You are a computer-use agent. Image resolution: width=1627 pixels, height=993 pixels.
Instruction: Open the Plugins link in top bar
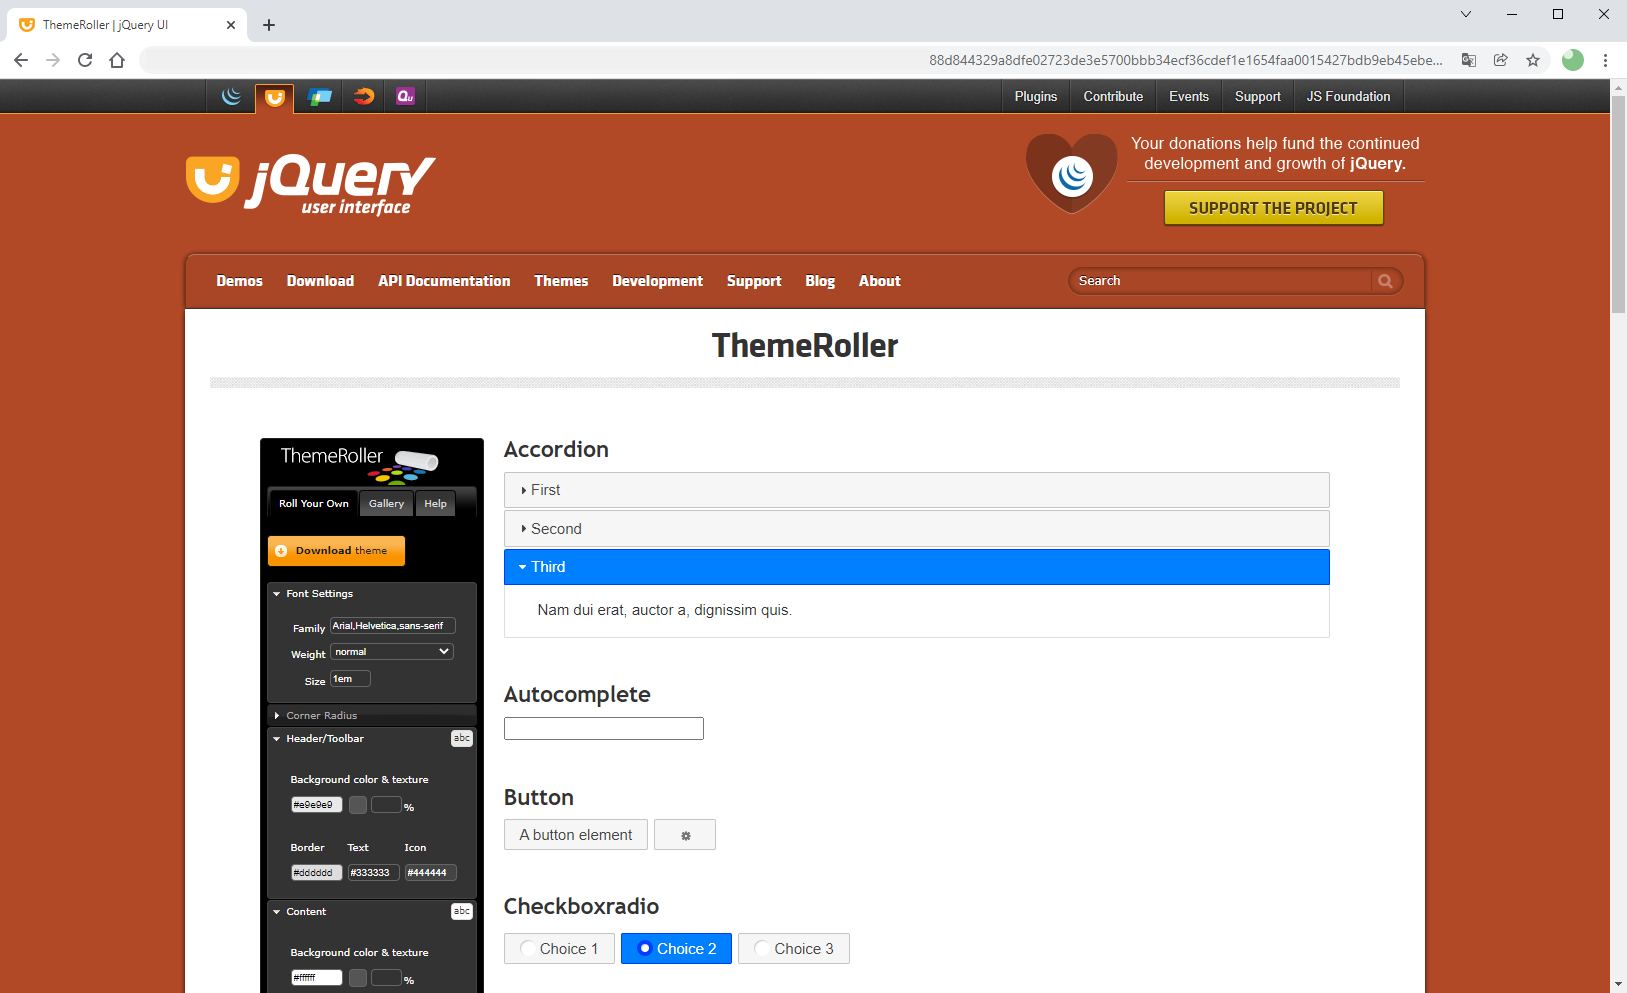[x=1035, y=97]
